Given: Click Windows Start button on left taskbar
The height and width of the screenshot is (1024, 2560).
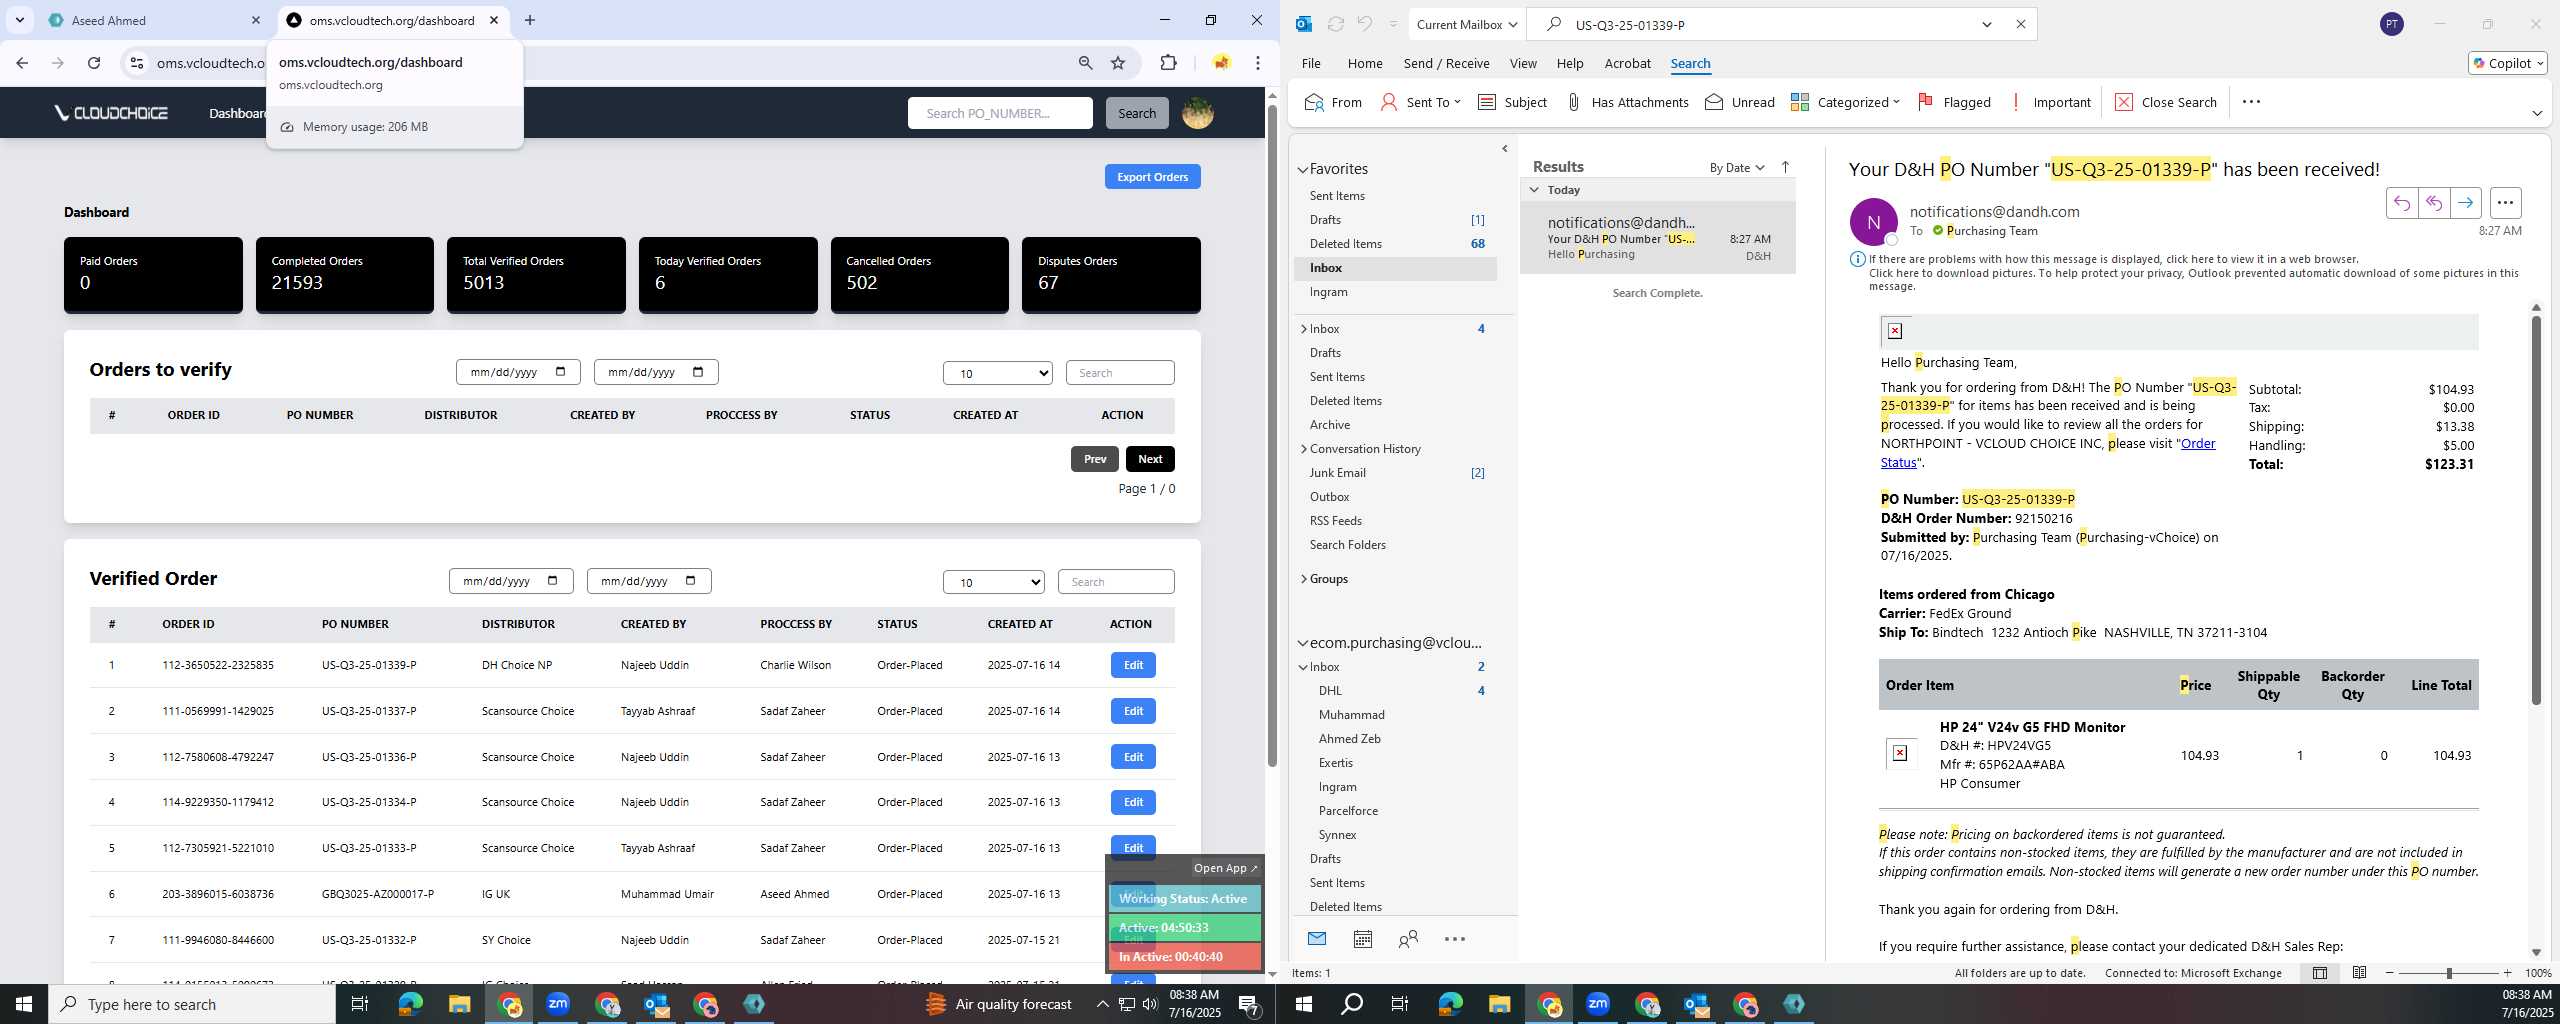Looking at the screenshot, I should click(24, 1004).
